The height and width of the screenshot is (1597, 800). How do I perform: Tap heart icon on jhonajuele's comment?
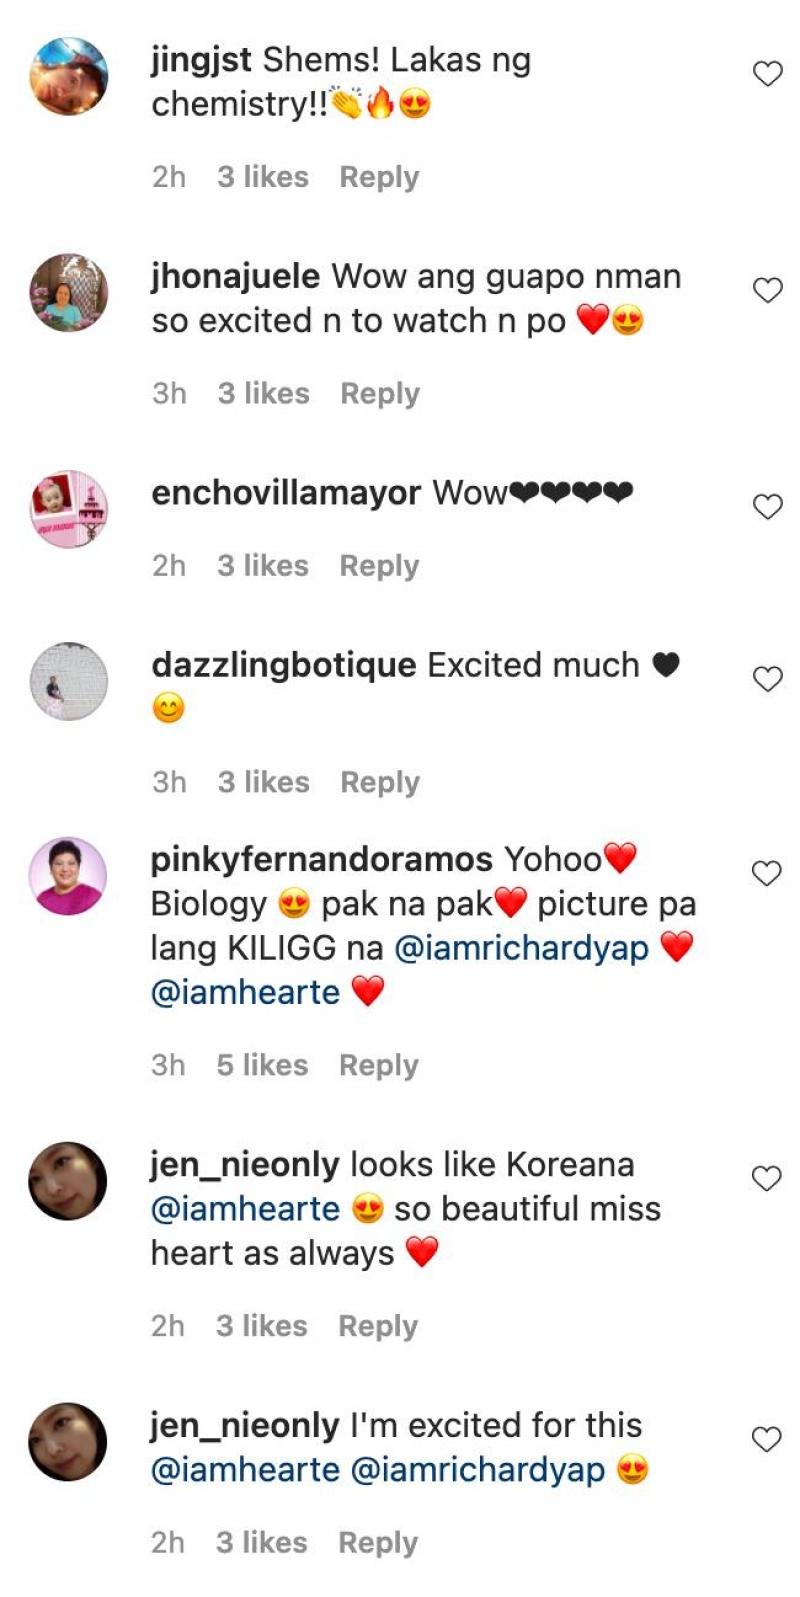[767, 291]
